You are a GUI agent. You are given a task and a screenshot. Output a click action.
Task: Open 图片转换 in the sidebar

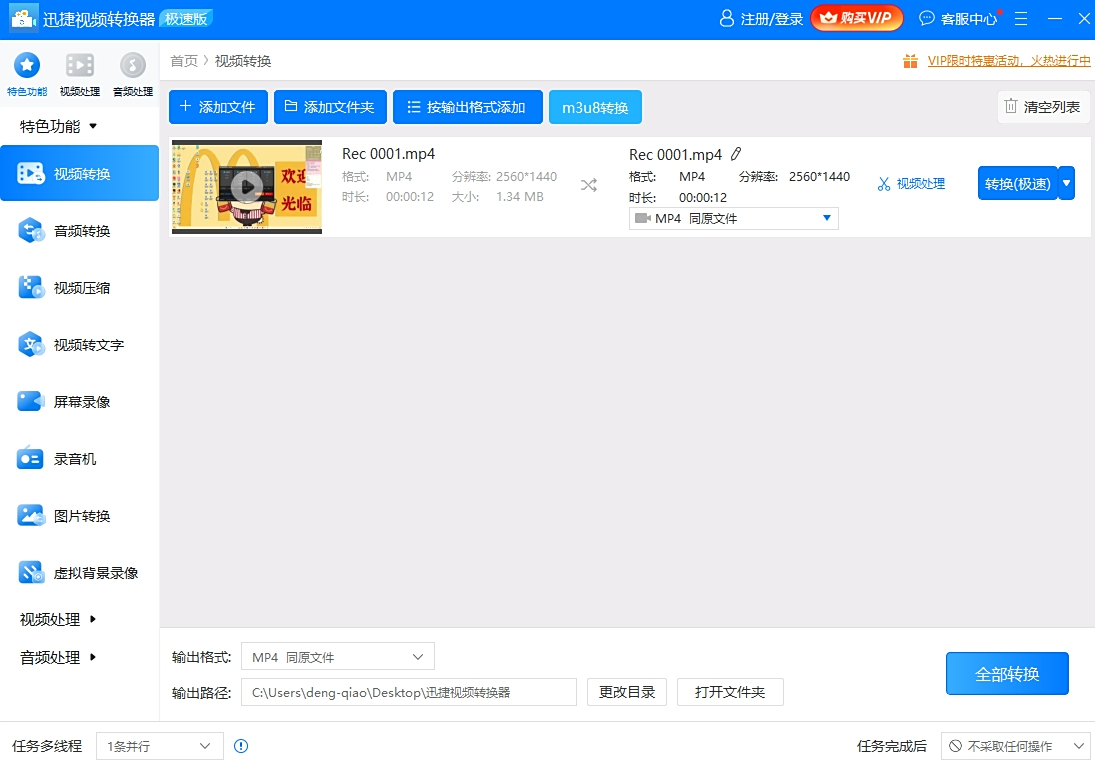click(80, 516)
